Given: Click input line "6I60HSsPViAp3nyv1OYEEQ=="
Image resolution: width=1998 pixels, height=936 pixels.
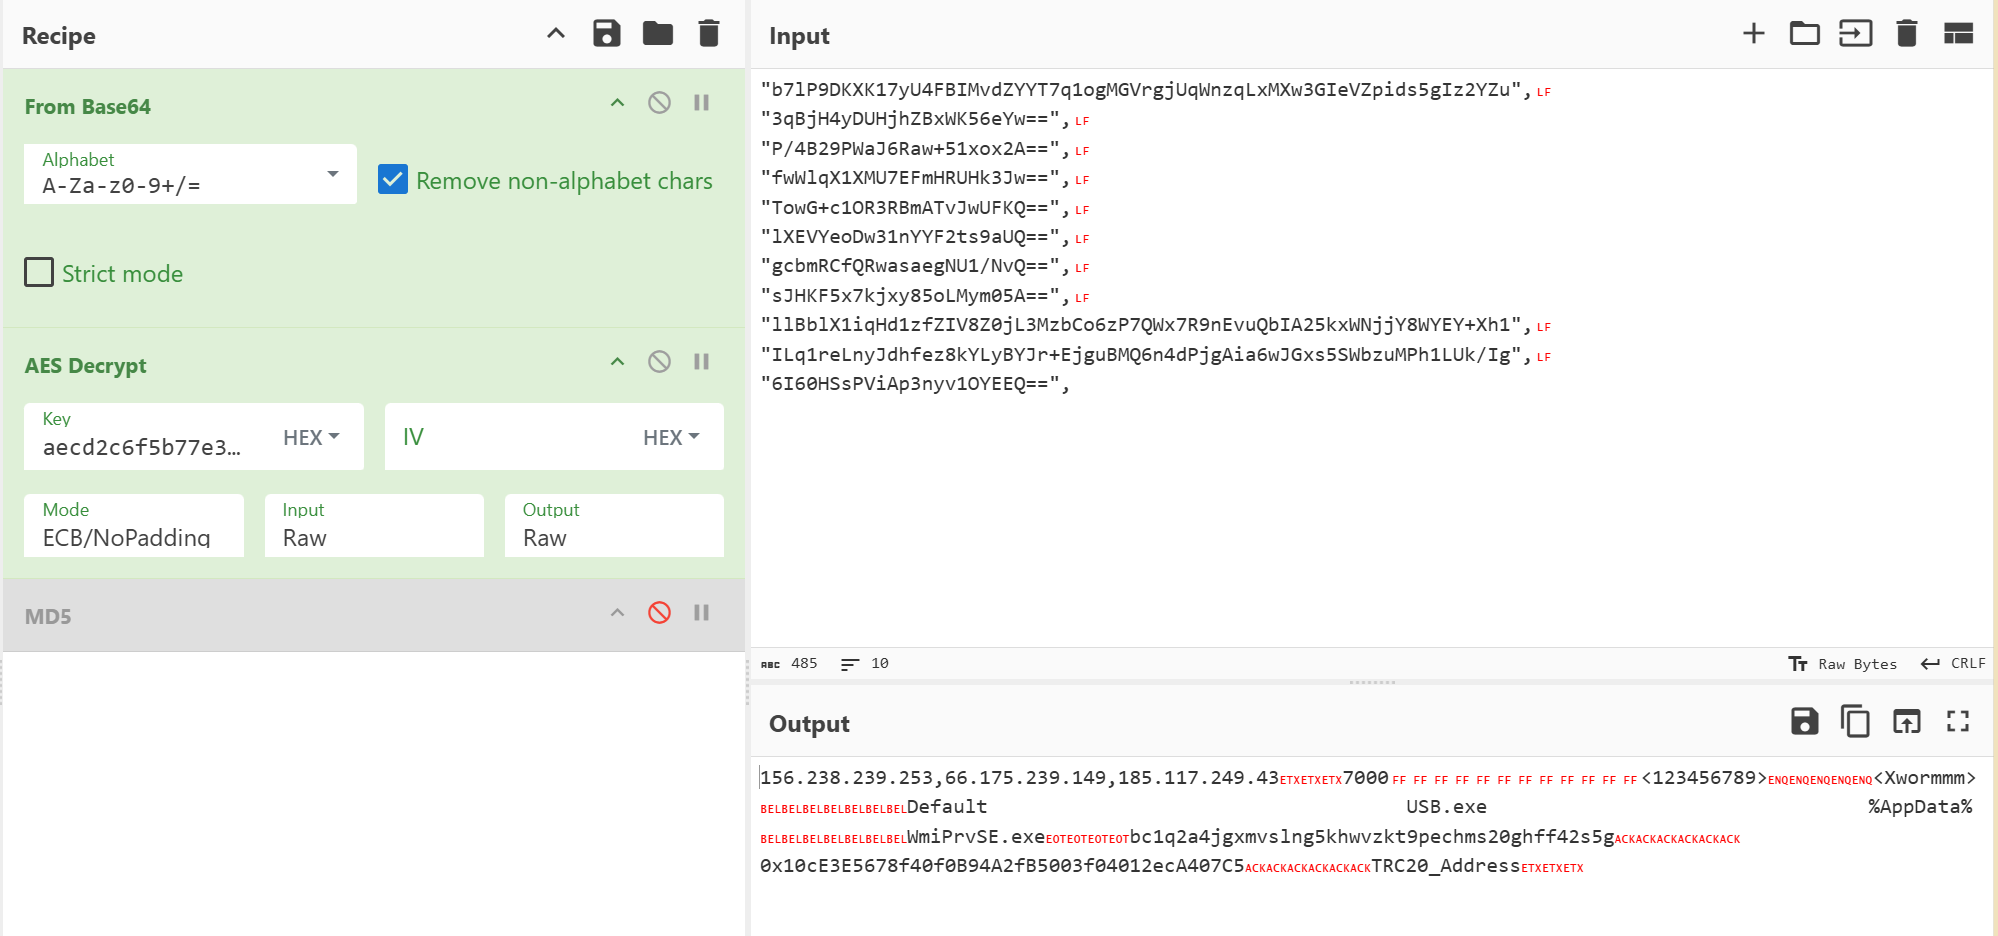Looking at the screenshot, I should (916, 384).
